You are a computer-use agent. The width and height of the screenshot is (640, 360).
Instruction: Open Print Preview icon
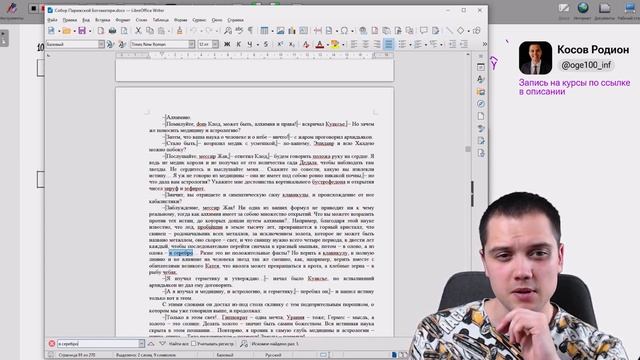(x=124, y=31)
